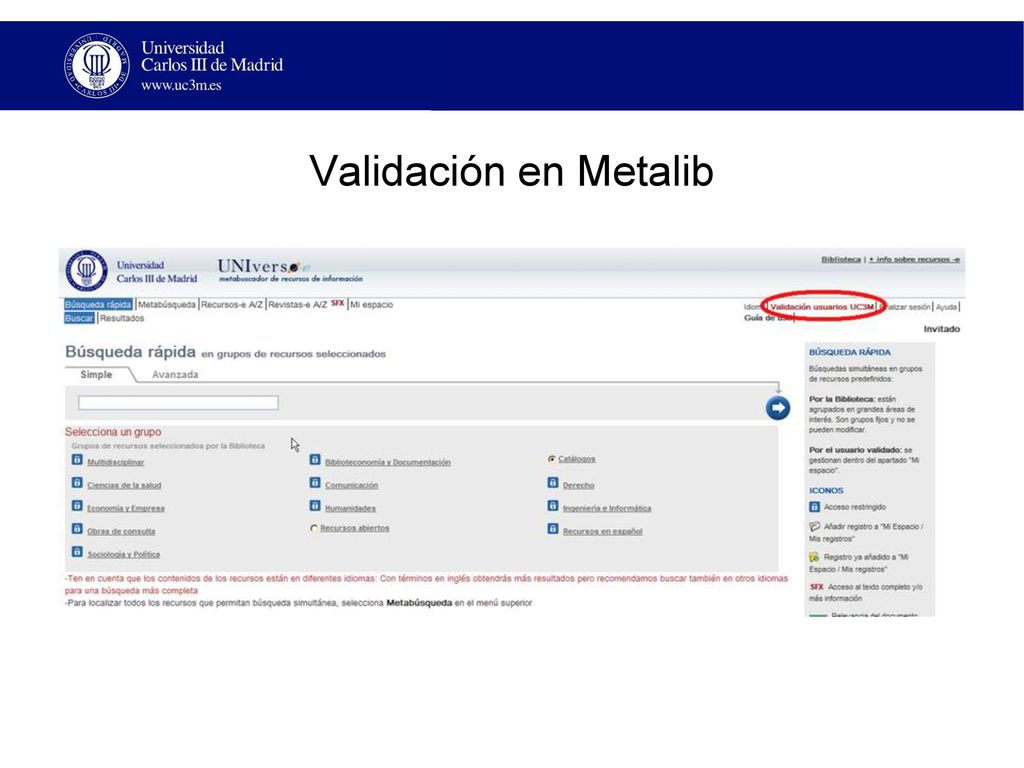This screenshot has width=1024, height=768.
Task: Open the Biblioteconomía y Documentación link
Action: [388, 462]
